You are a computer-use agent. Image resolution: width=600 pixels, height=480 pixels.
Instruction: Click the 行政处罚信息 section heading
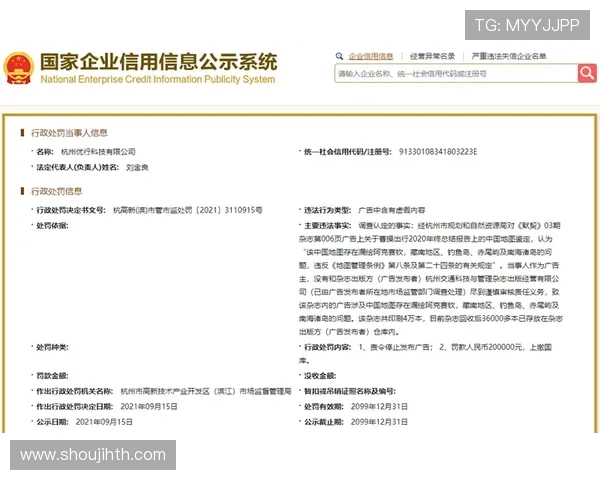click(57, 191)
